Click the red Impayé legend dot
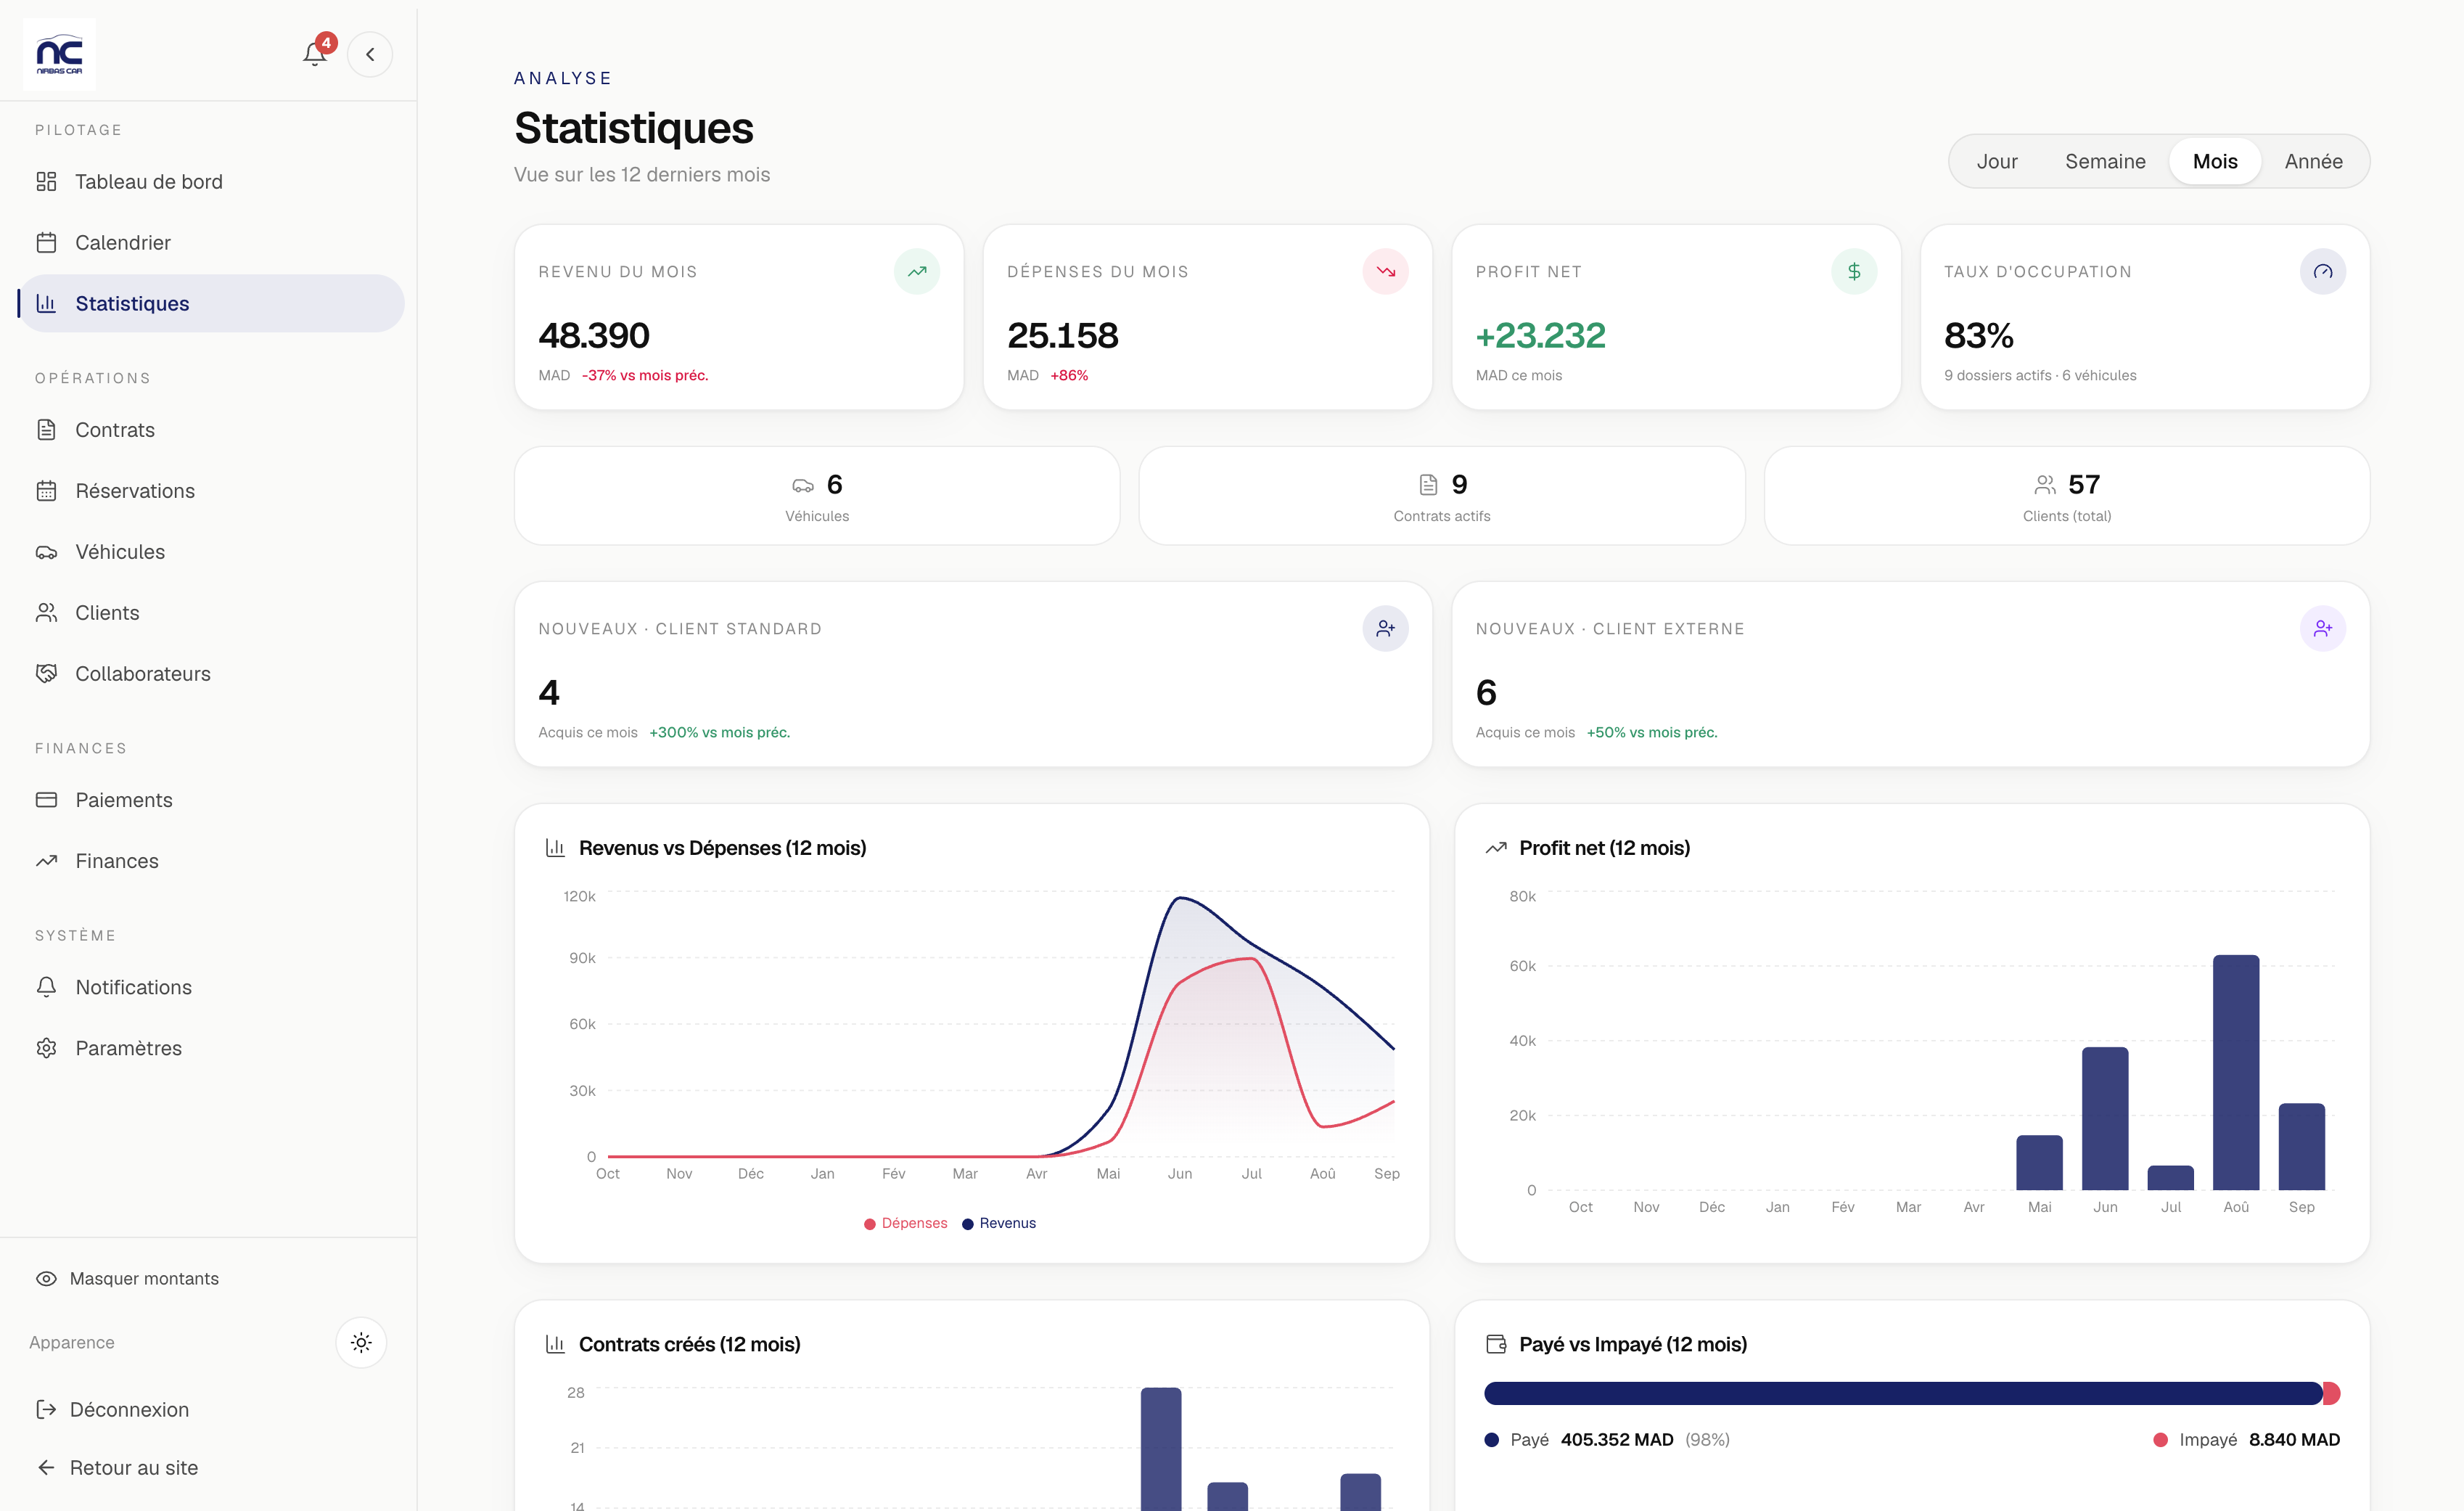Image resolution: width=2464 pixels, height=1511 pixels. [2160, 1441]
